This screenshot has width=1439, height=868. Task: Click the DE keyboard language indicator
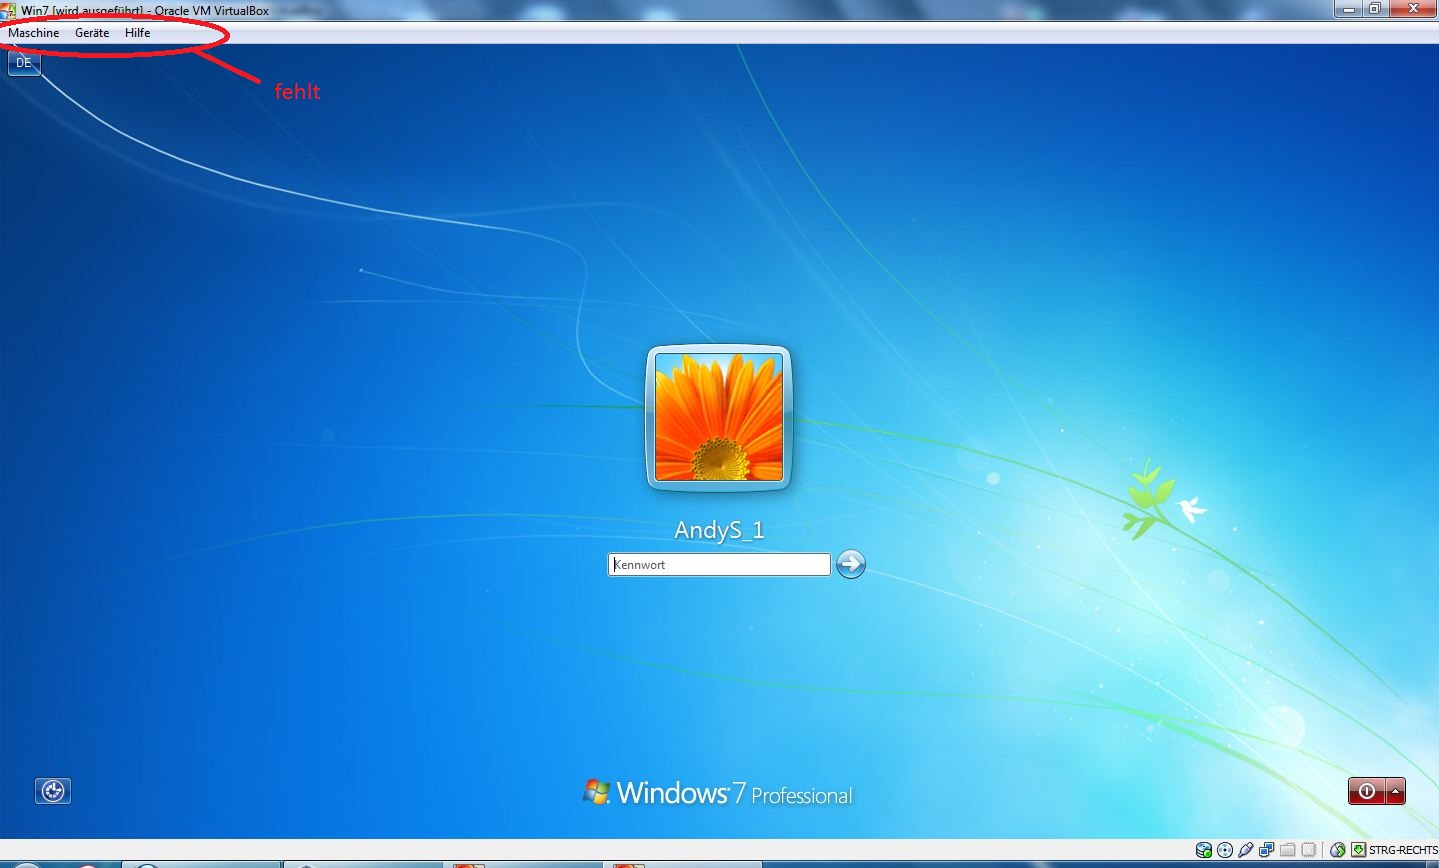click(24, 63)
